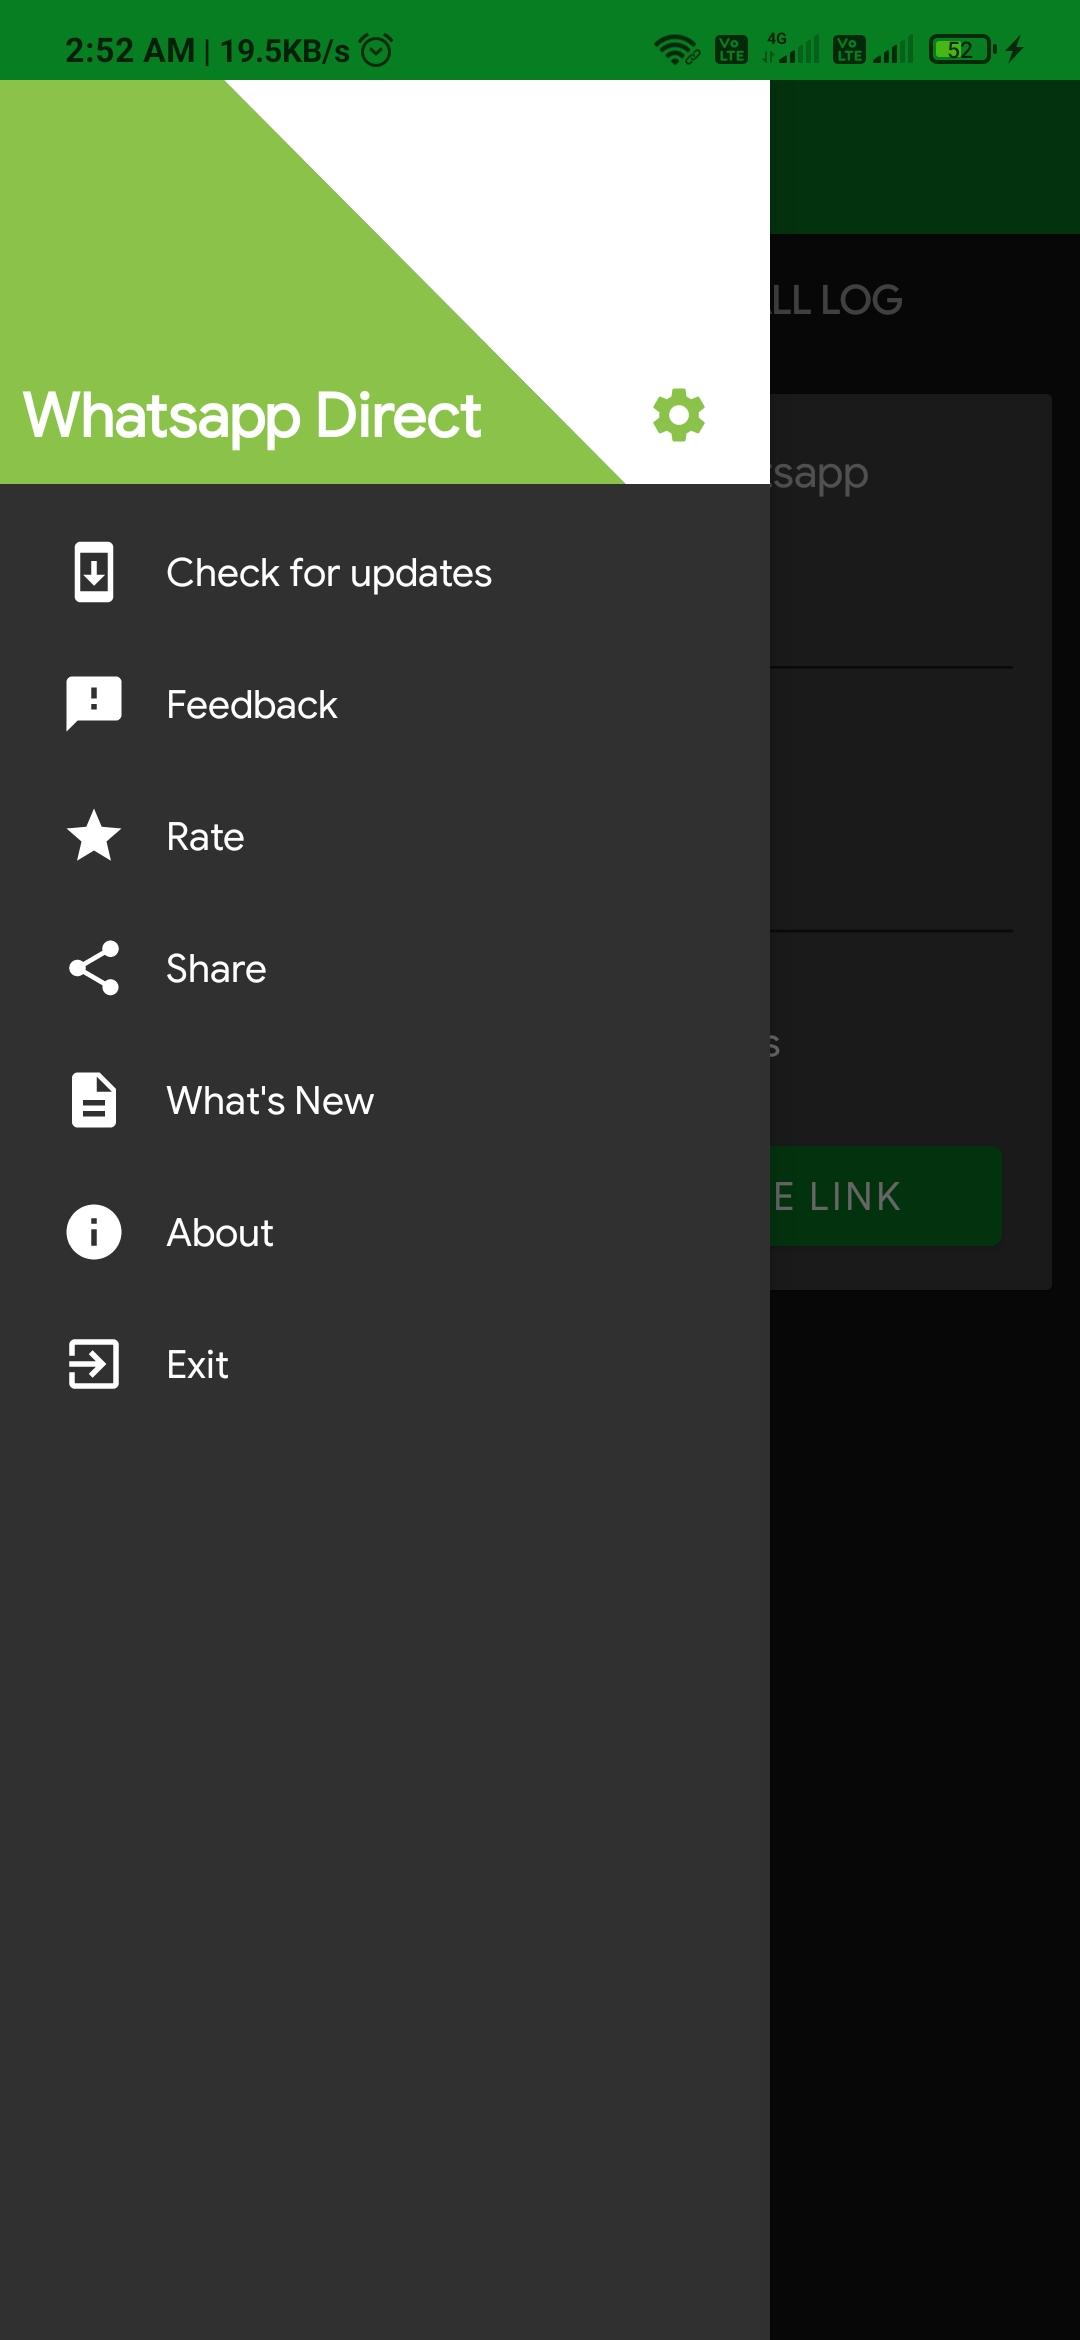Select Exit from the drawer
1080x2340 pixels.
(385, 1364)
